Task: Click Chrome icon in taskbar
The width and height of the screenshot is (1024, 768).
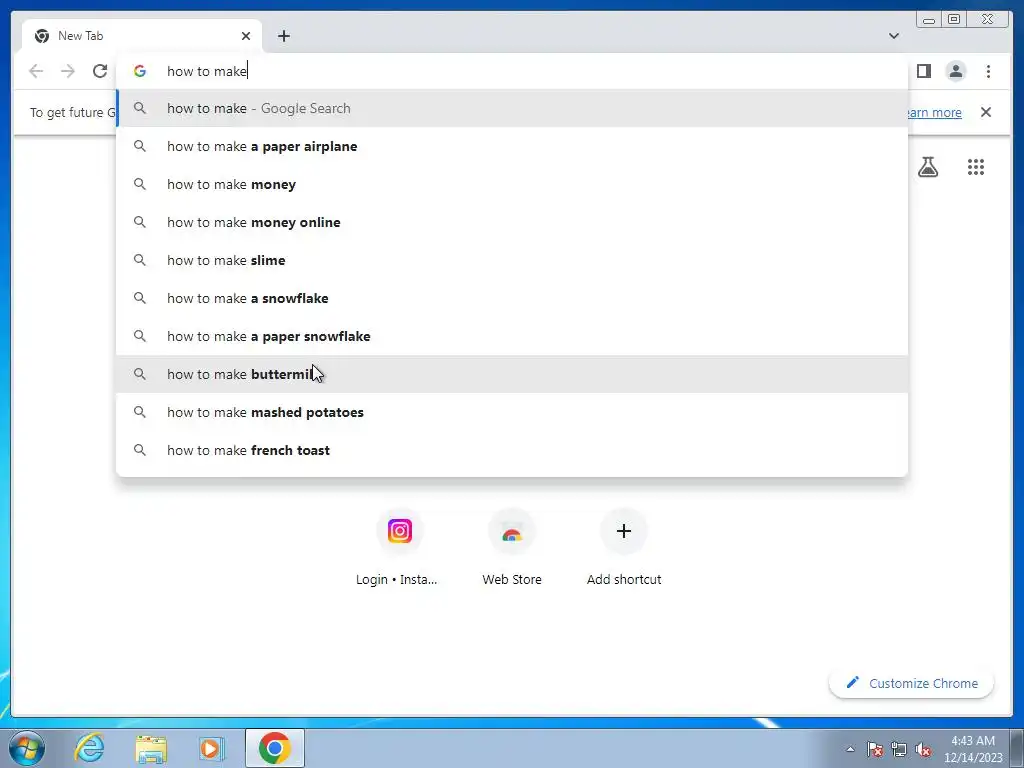Action: 274,748
